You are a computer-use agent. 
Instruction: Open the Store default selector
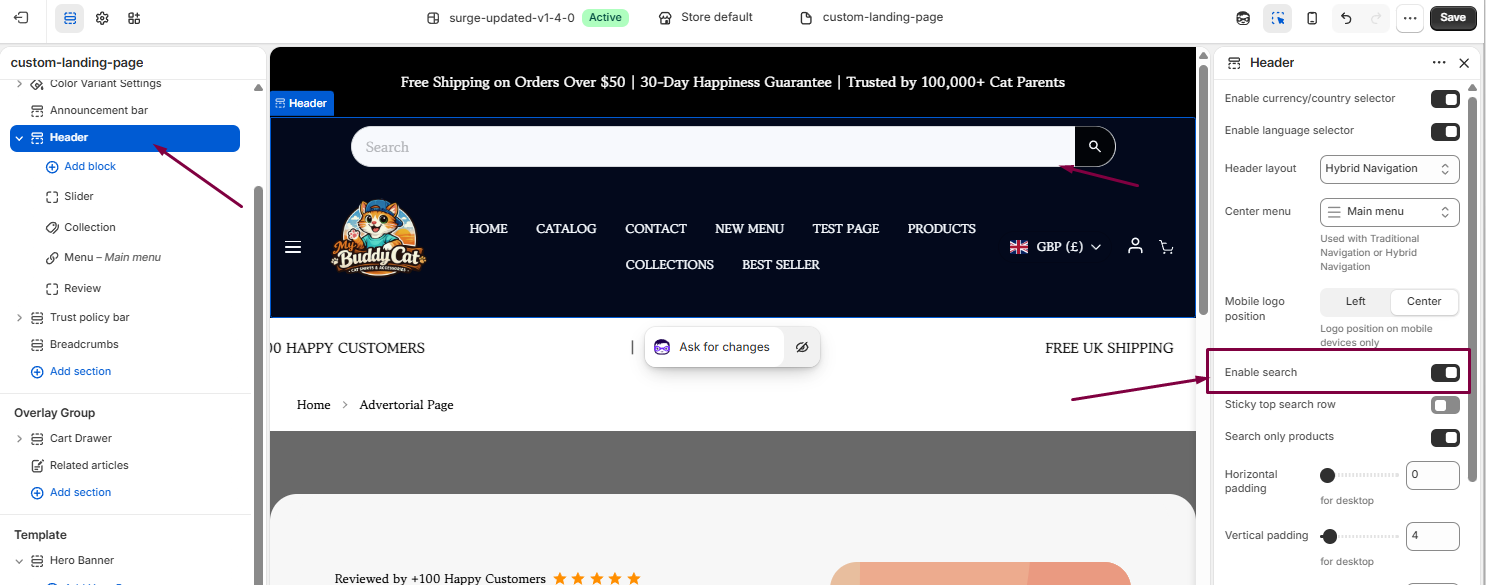click(705, 18)
